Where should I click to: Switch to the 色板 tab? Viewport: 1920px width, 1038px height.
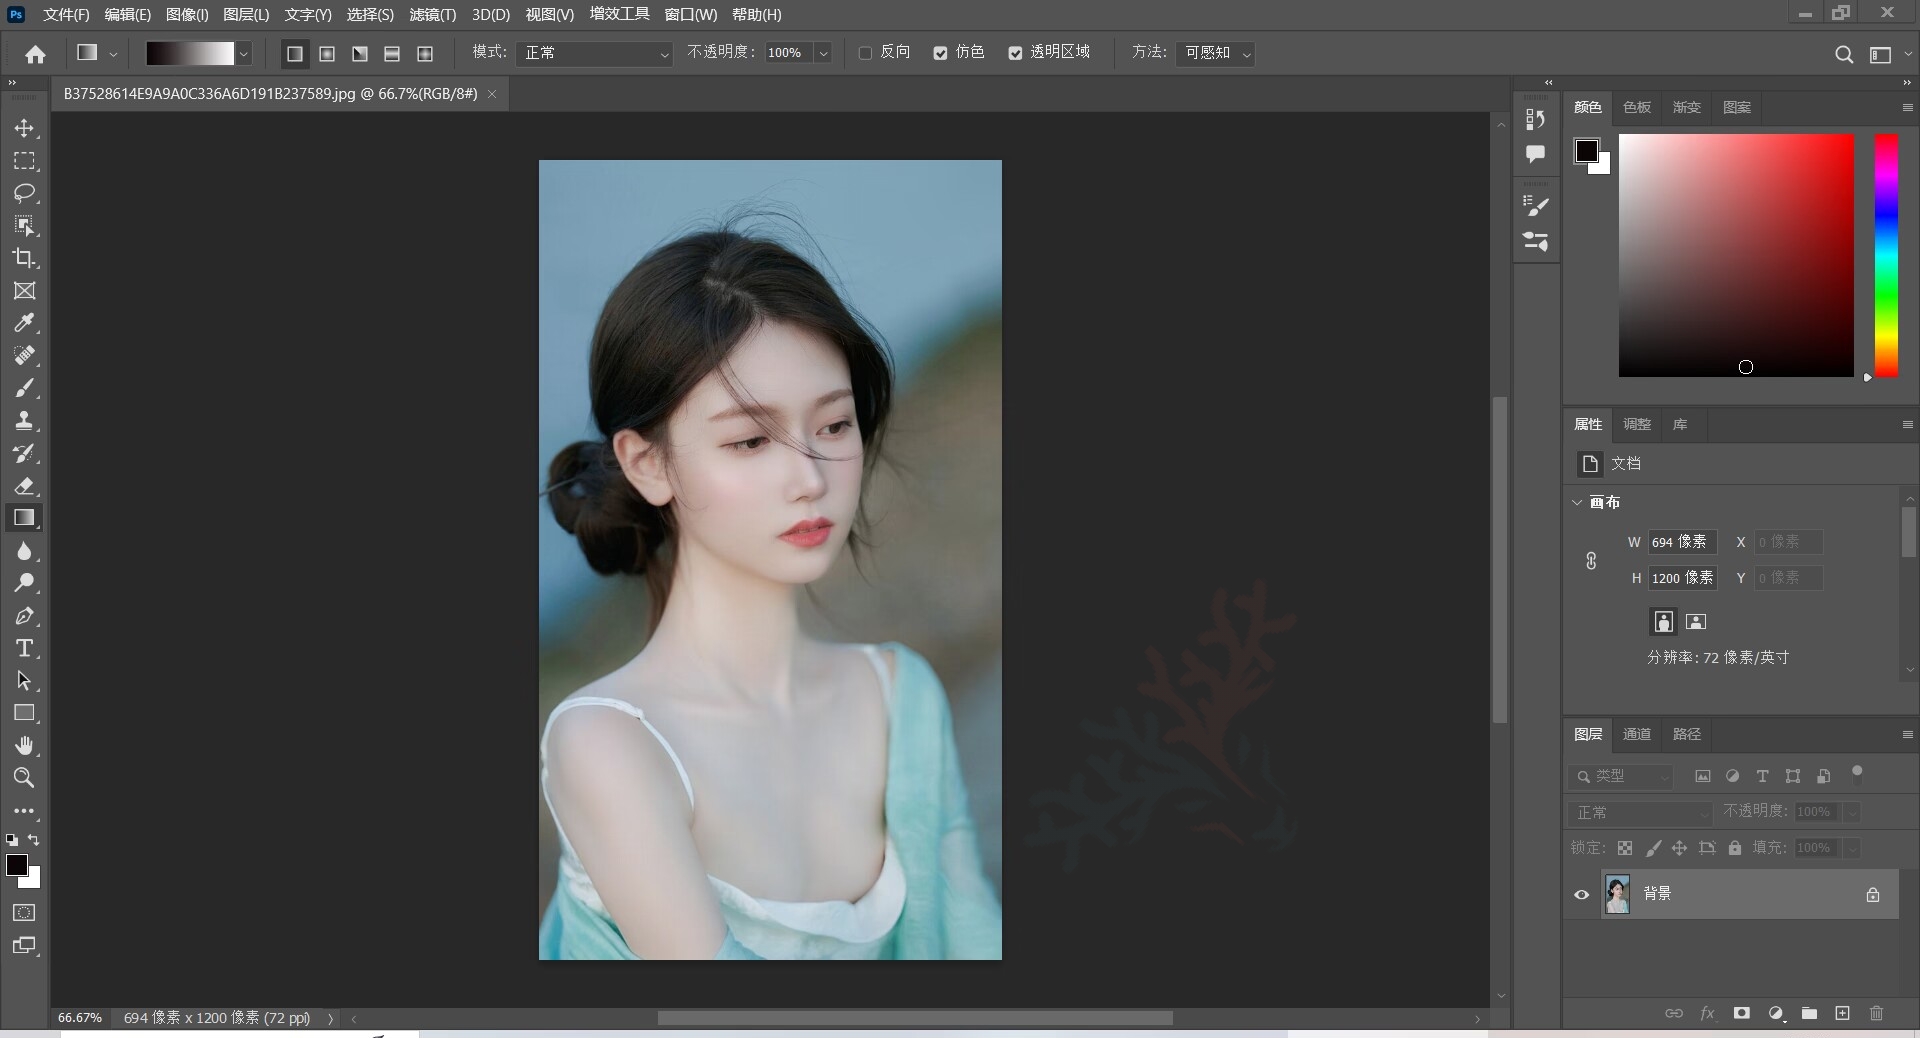tap(1637, 107)
